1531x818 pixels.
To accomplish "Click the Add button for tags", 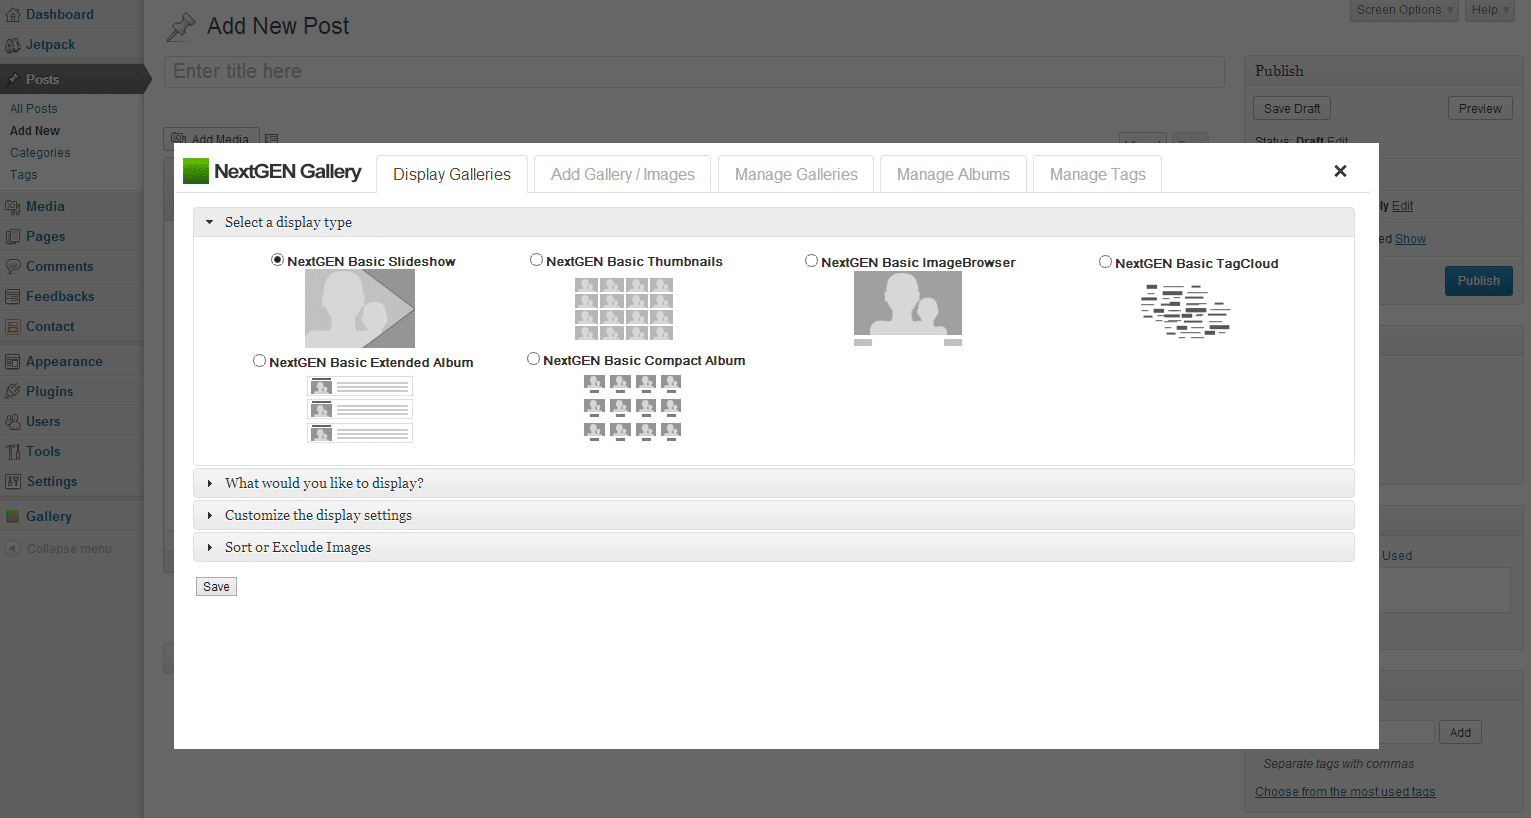I will (1460, 733).
